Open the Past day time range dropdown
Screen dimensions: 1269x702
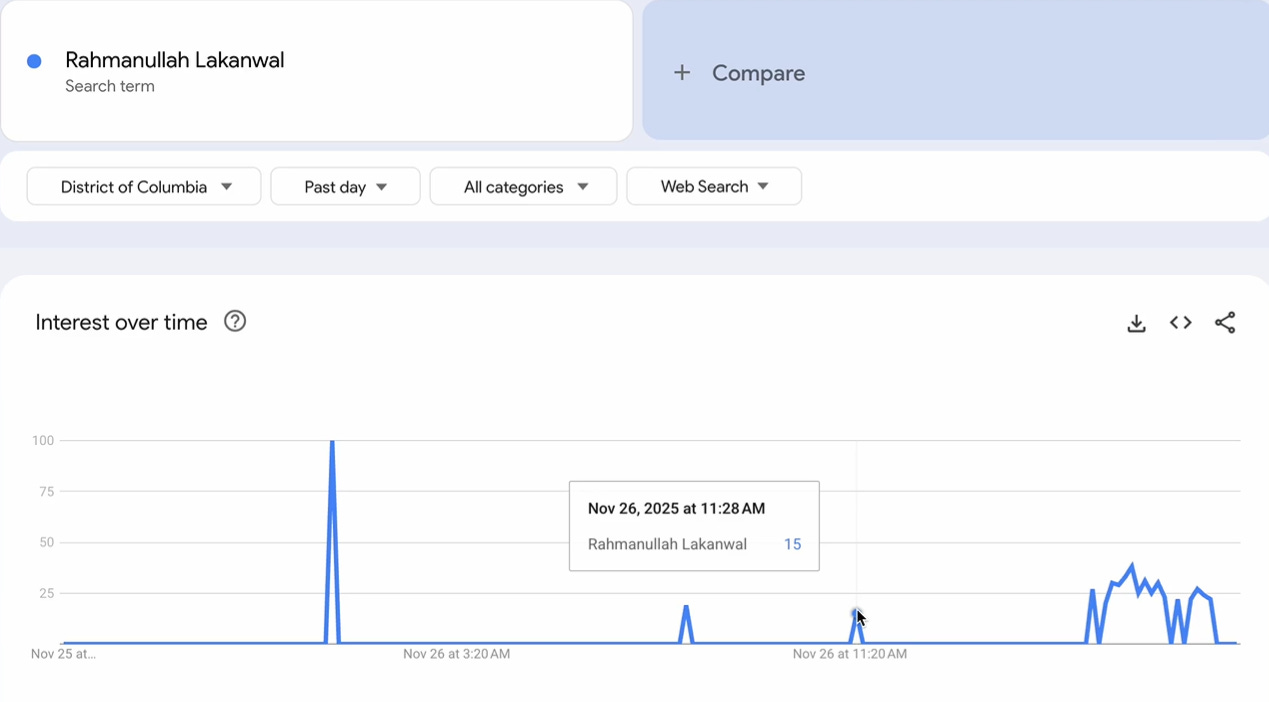pos(345,186)
